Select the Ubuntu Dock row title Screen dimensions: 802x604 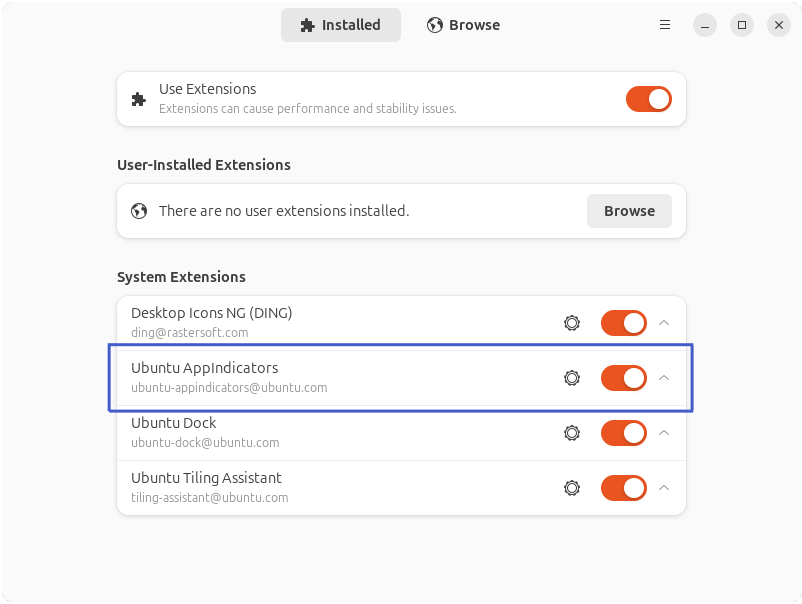click(x=173, y=423)
